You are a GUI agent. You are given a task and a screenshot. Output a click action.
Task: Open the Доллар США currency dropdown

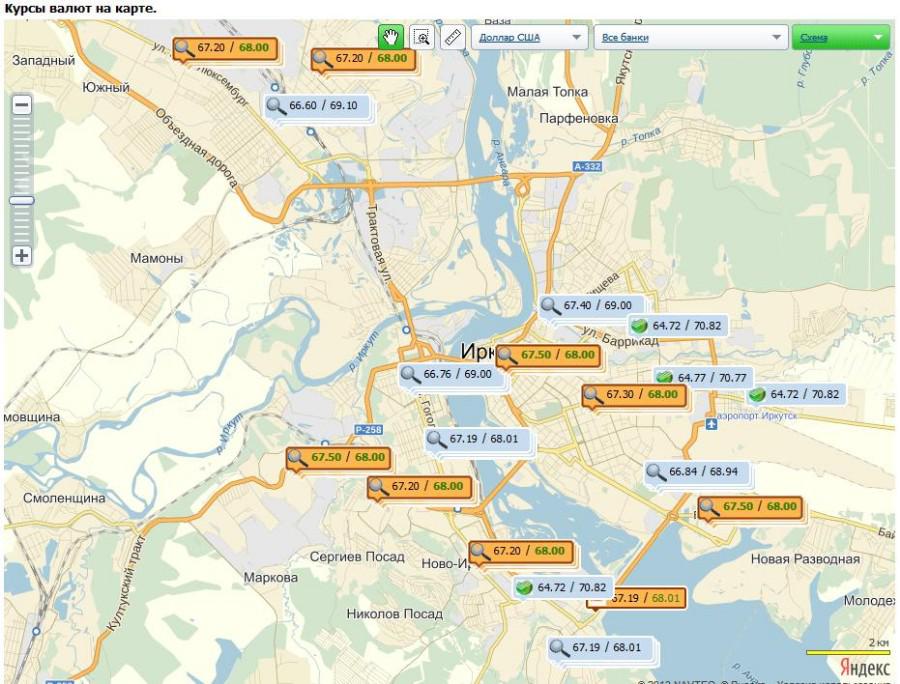coord(530,37)
